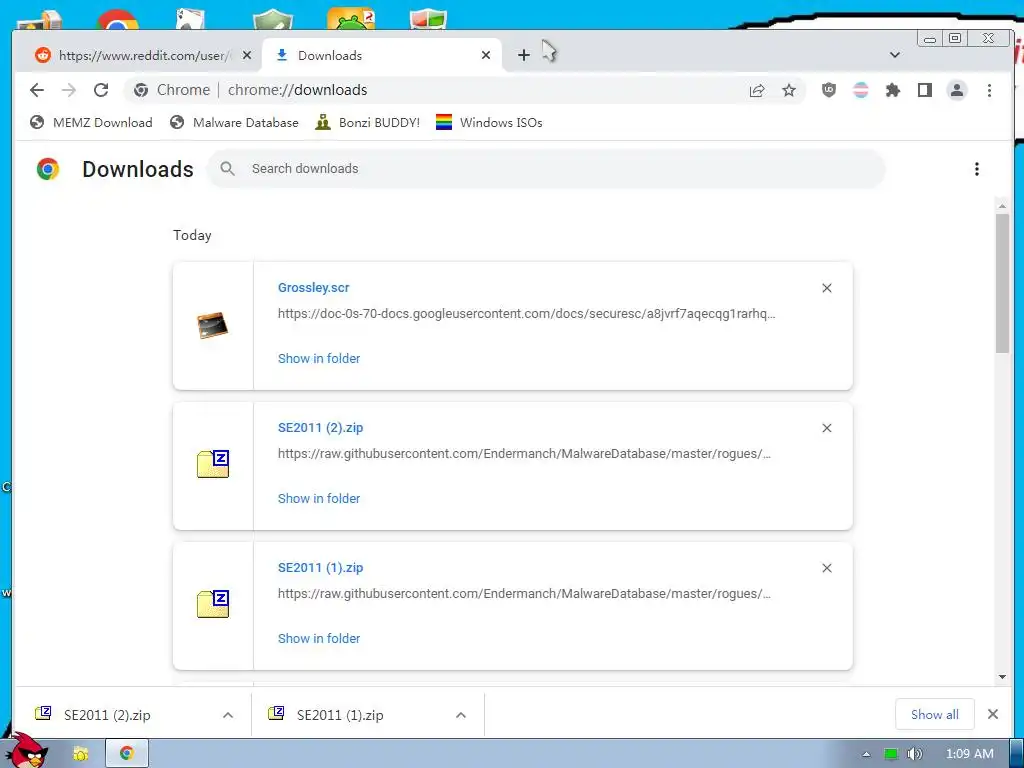Open the Bonzi BUDDY! bookmark

pyautogui.click(x=367, y=123)
